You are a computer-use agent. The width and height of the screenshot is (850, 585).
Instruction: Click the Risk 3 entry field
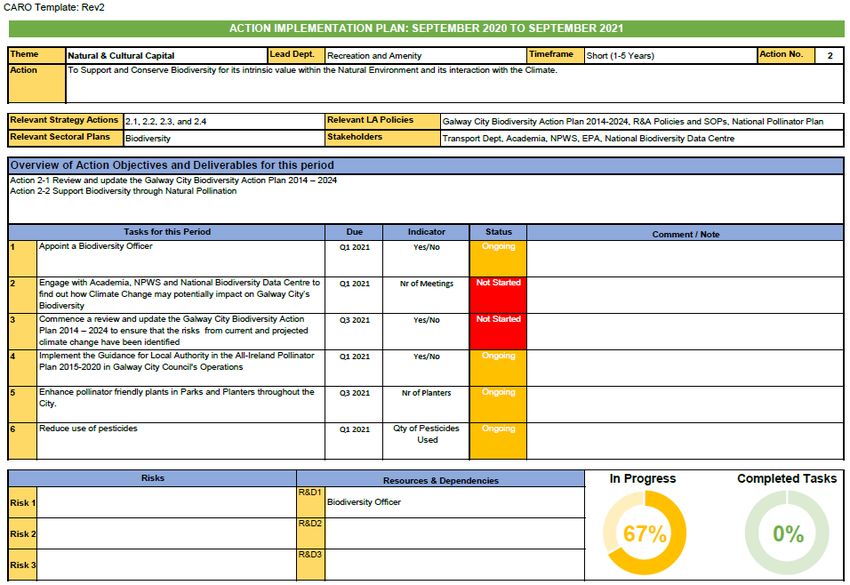(166, 564)
